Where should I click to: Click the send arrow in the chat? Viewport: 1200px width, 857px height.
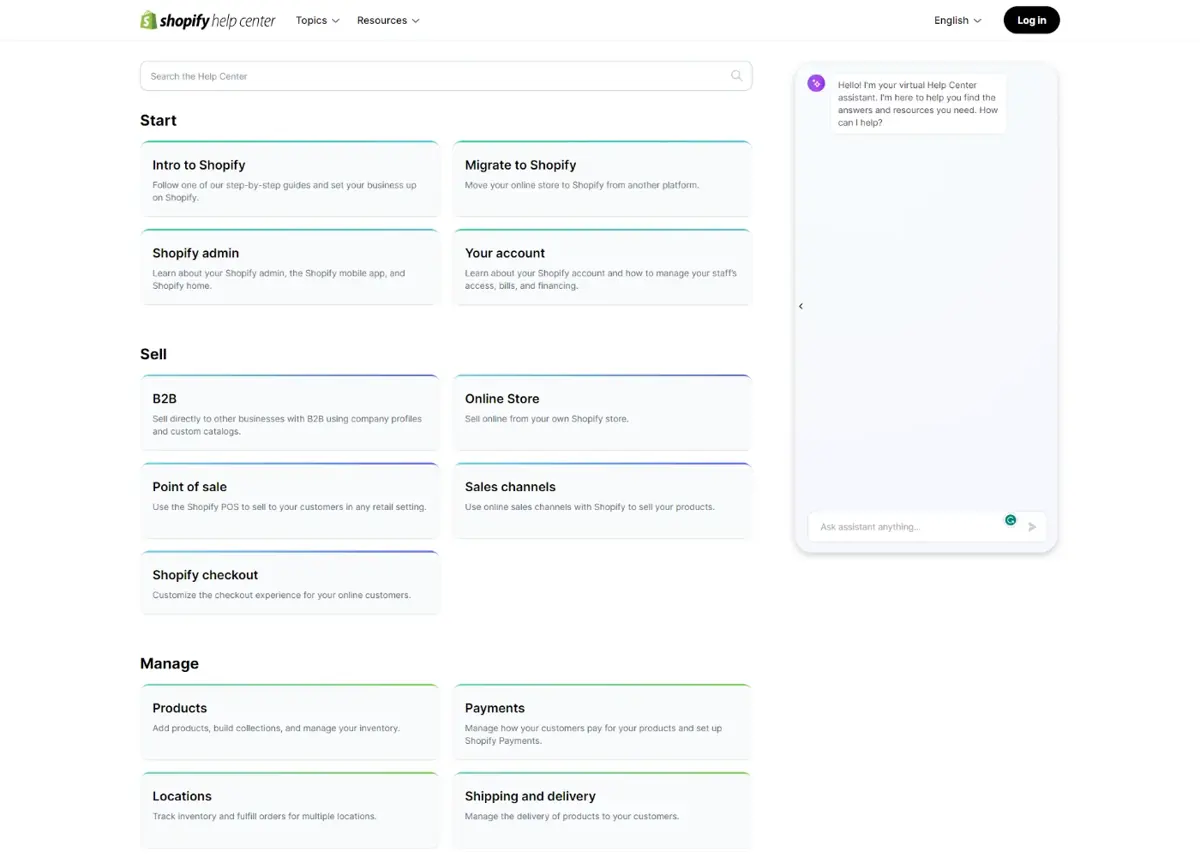coord(1032,527)
